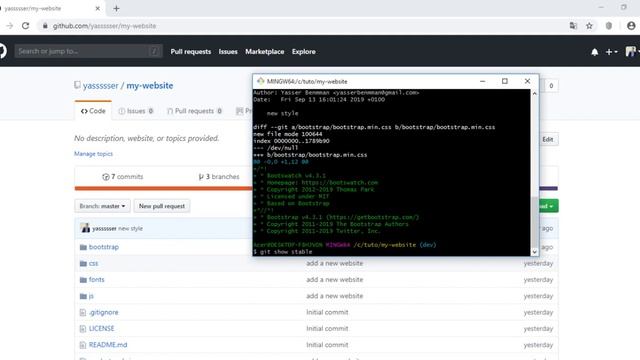The height and width of the screenshot is (360, 640).
Task: Open the Chrome profile icon
Action: coord(631,26)
